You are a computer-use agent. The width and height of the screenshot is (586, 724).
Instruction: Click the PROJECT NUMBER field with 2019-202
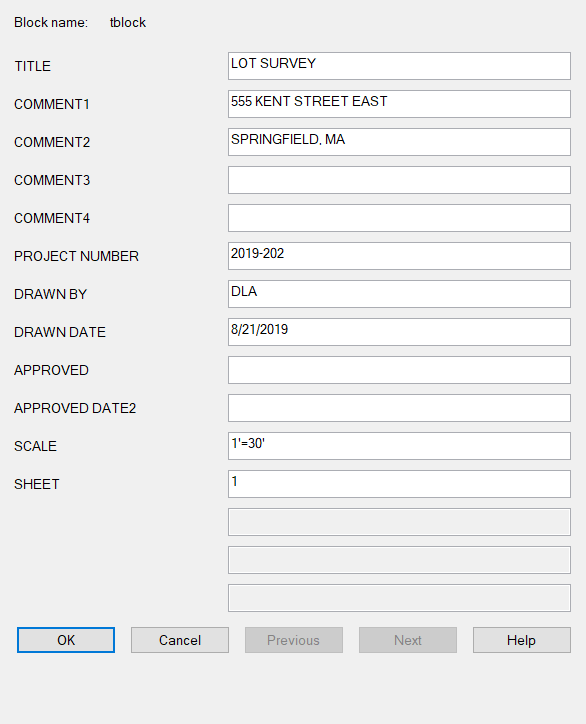point(399,256)
